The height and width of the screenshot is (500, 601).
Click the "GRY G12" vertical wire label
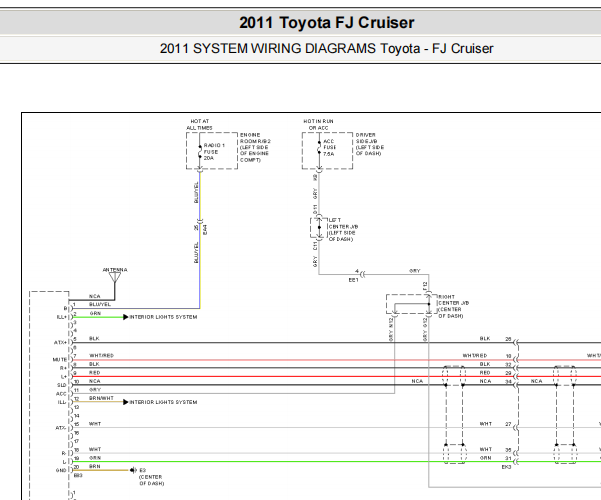click(425, 329)
